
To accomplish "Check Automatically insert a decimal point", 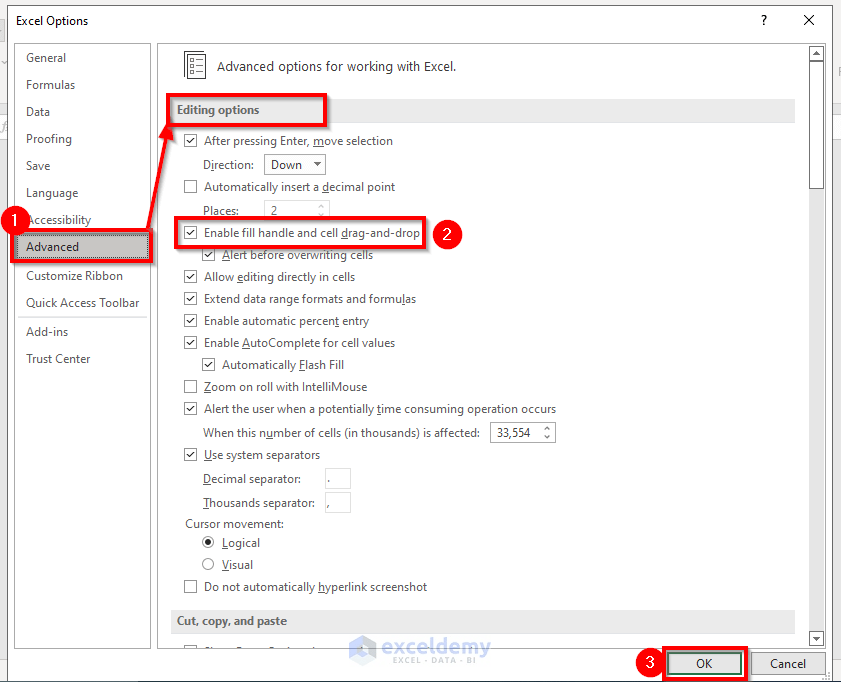I will 190,187.
